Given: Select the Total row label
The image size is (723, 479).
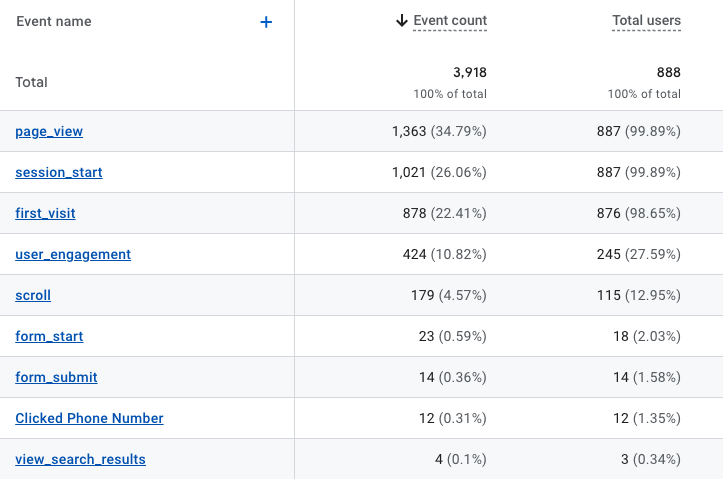Looking at the screenshot, I should point(31,82).
